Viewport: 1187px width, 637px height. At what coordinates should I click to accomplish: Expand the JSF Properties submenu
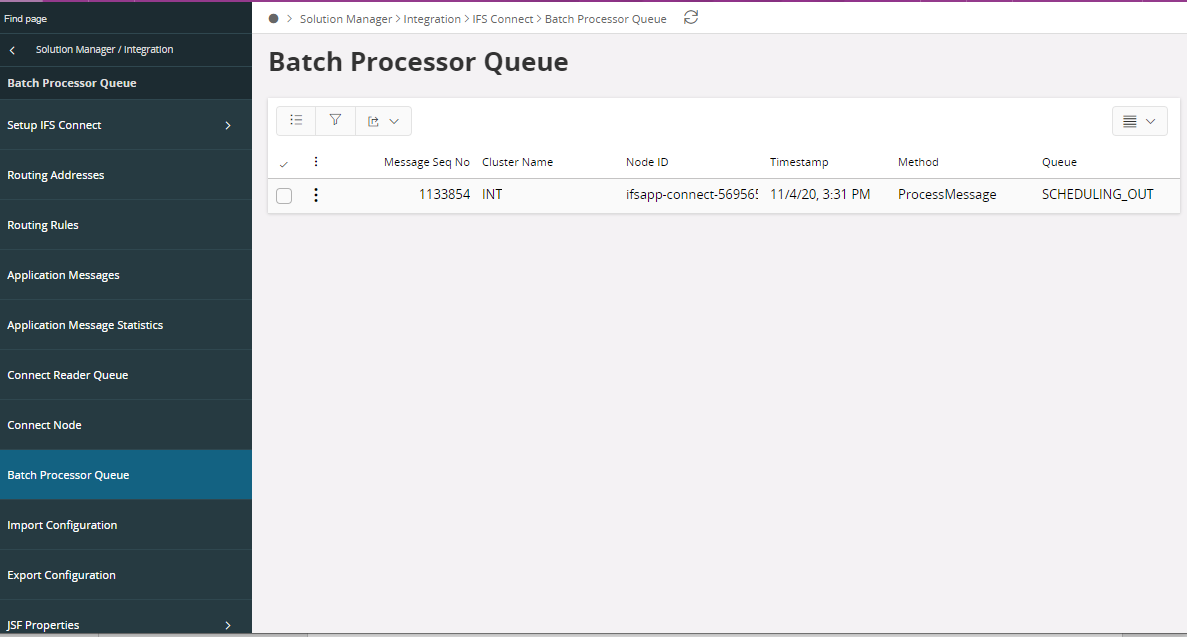pos(227,625)
